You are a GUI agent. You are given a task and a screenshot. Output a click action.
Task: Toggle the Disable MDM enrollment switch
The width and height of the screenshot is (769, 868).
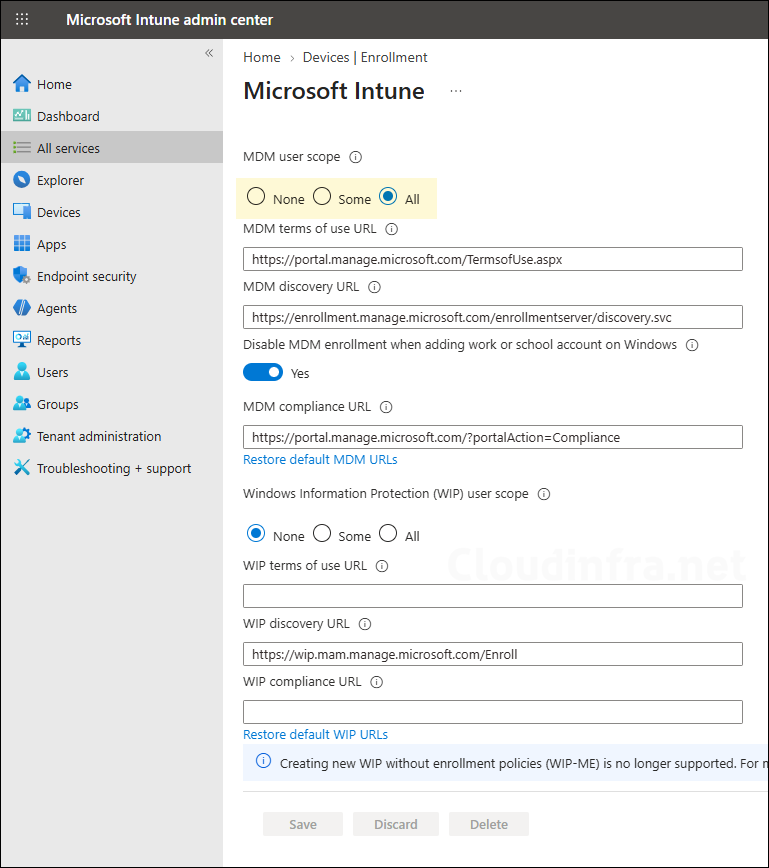[x=263, y=373]
